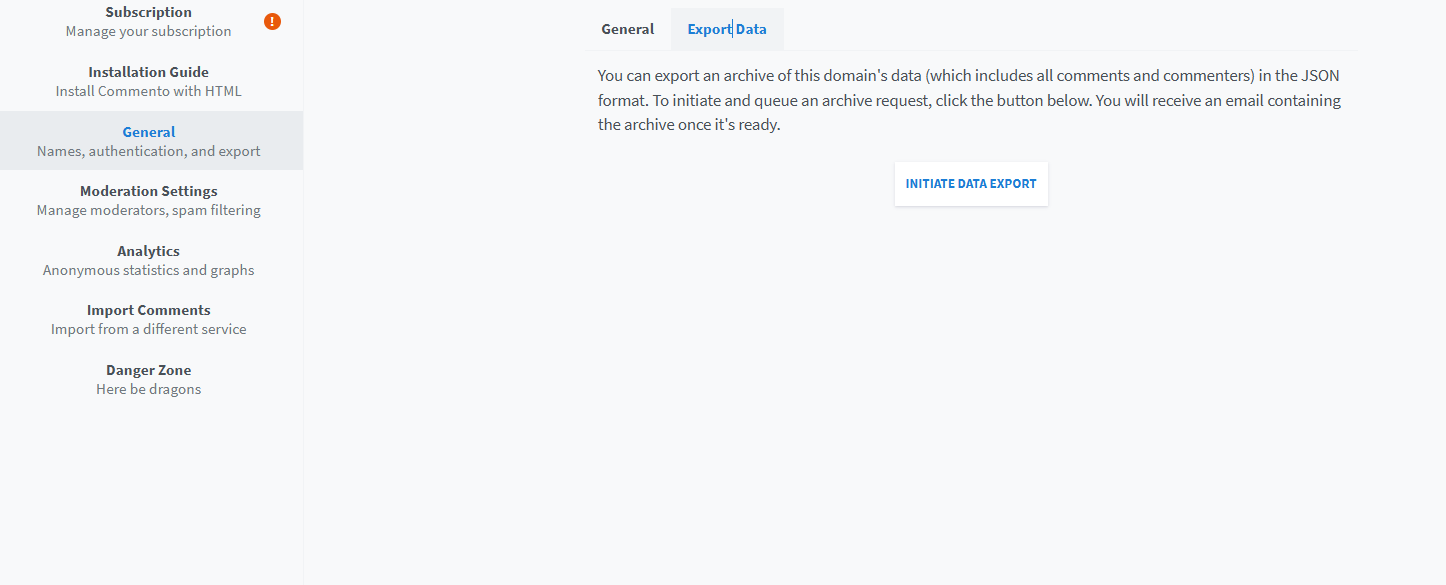
Task: Click "Import from a different service" subtitle
Action: pos(148,329)
